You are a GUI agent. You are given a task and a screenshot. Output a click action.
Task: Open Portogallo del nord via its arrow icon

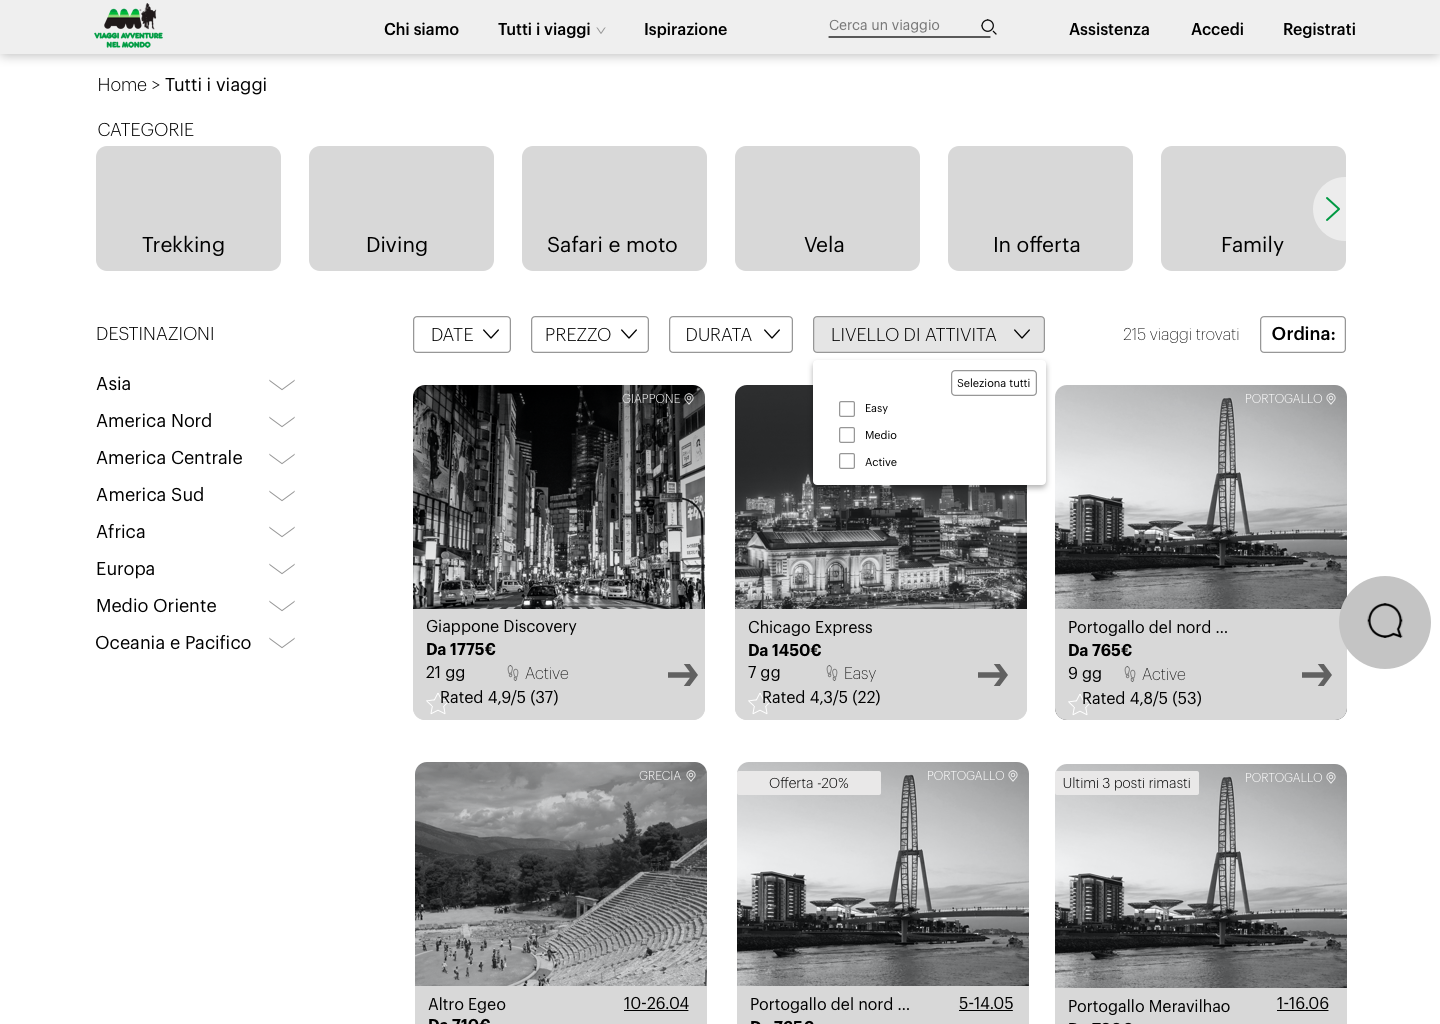tap(1317, 676)
